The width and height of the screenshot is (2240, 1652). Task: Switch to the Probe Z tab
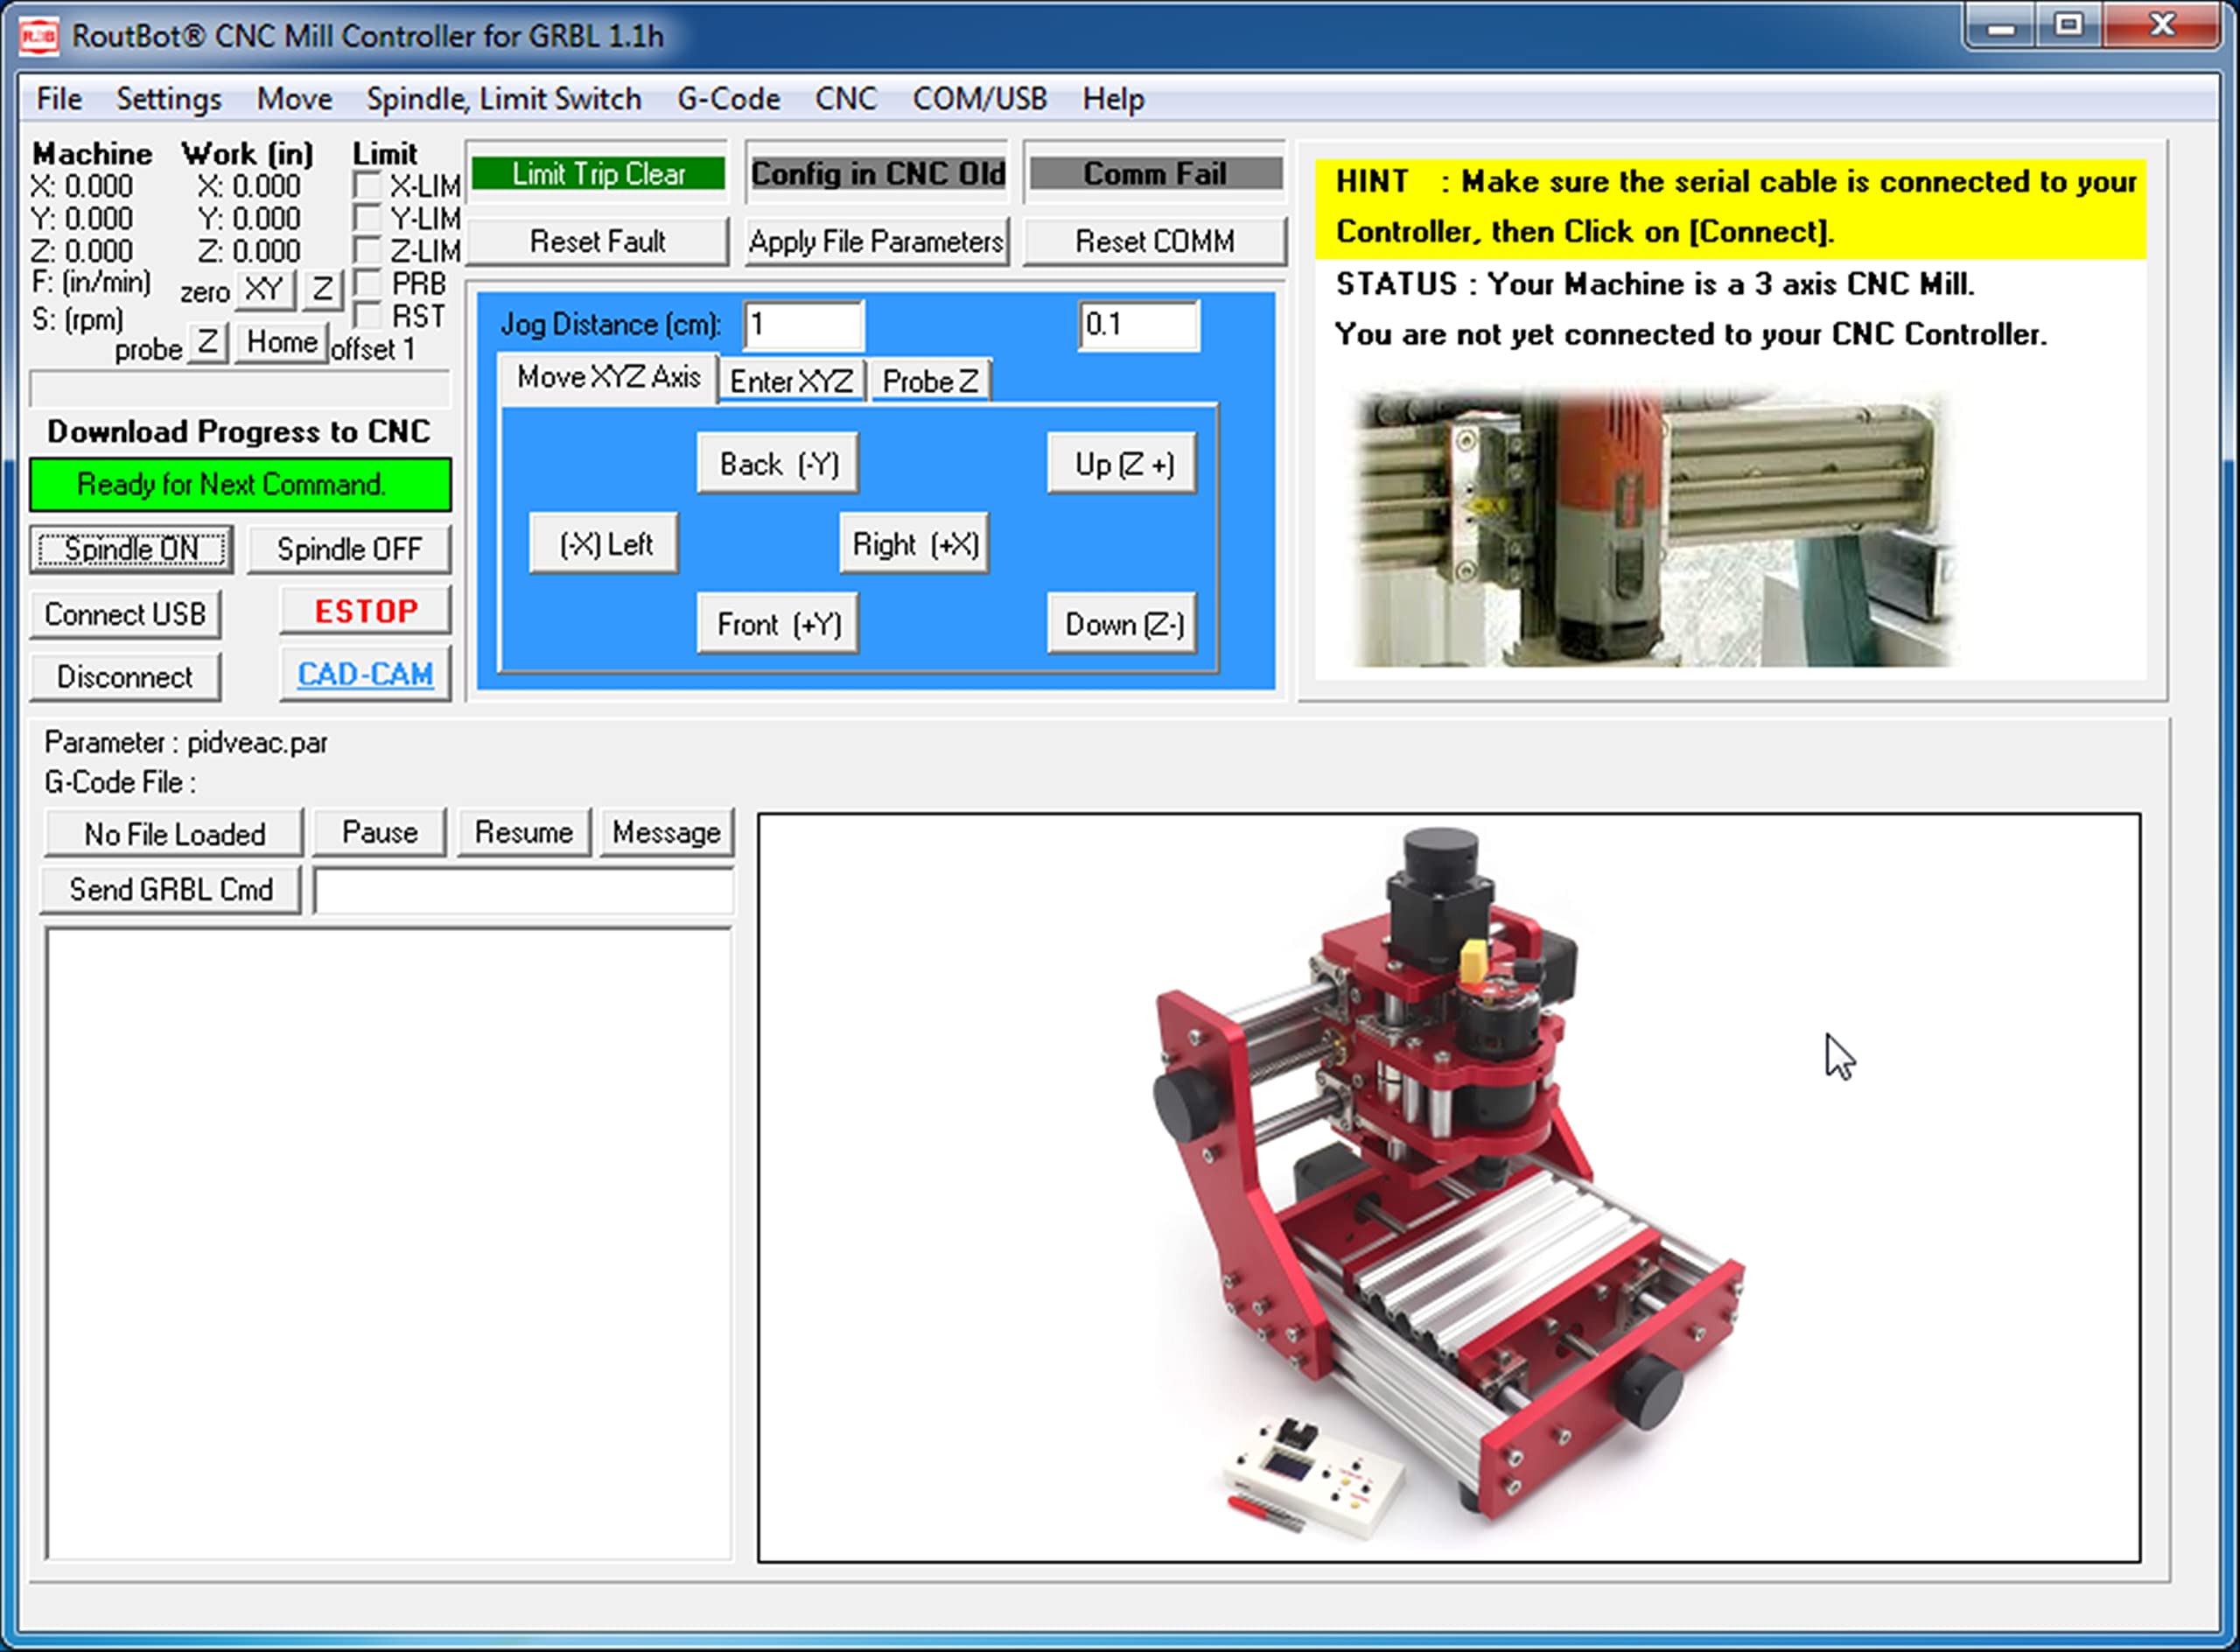tap(930, 381)
